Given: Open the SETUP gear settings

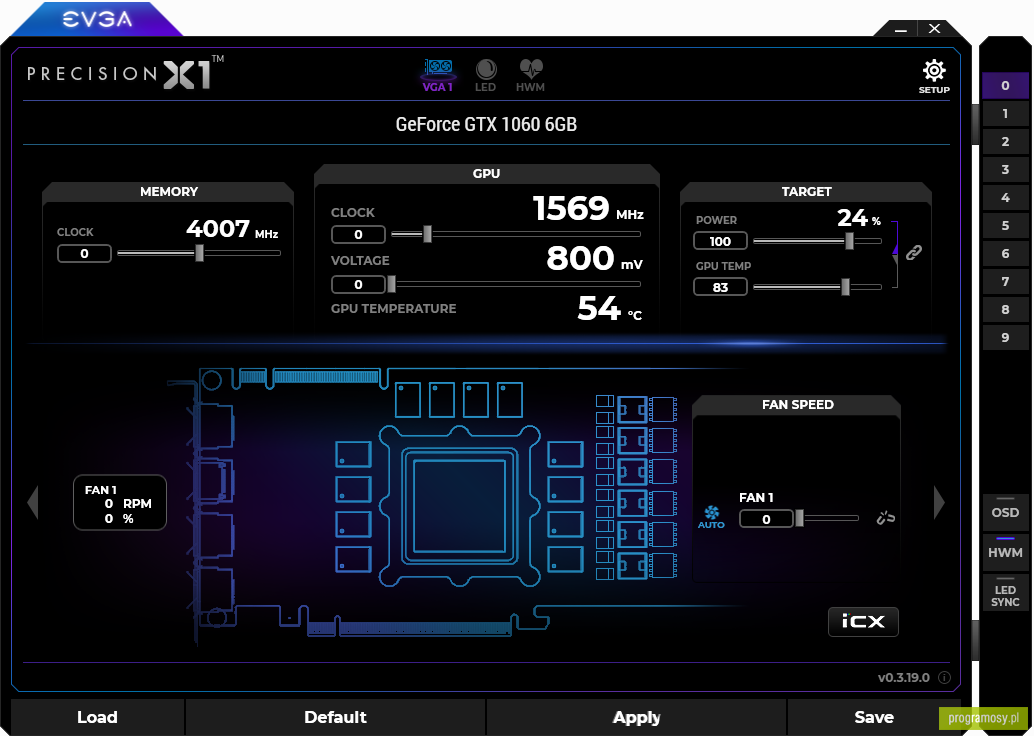Looking at the screenshot, I should (934, 77).
